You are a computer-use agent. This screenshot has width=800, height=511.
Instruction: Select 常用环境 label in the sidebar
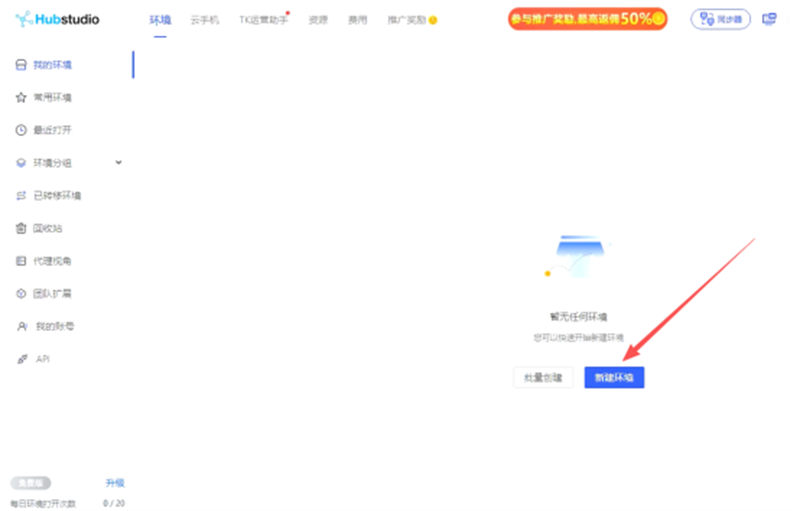53,97
